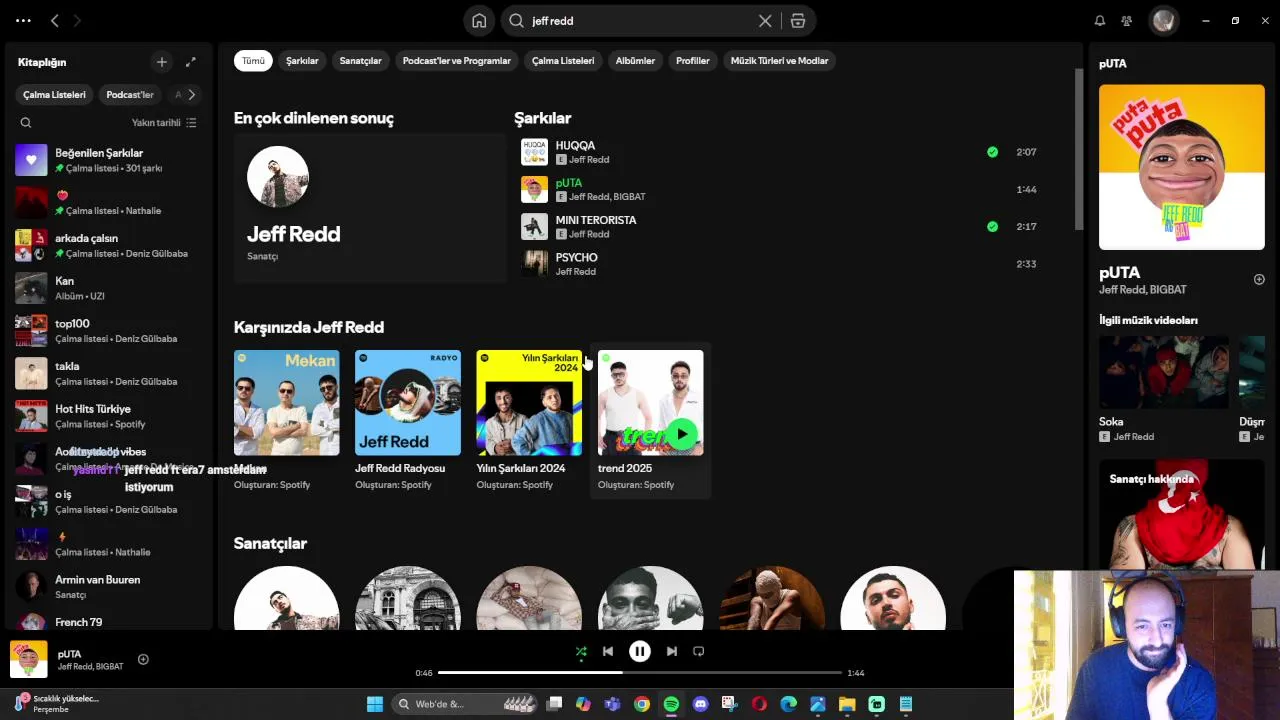Open Beğenilen Şarkılar playlist

[x=109, y=160]
